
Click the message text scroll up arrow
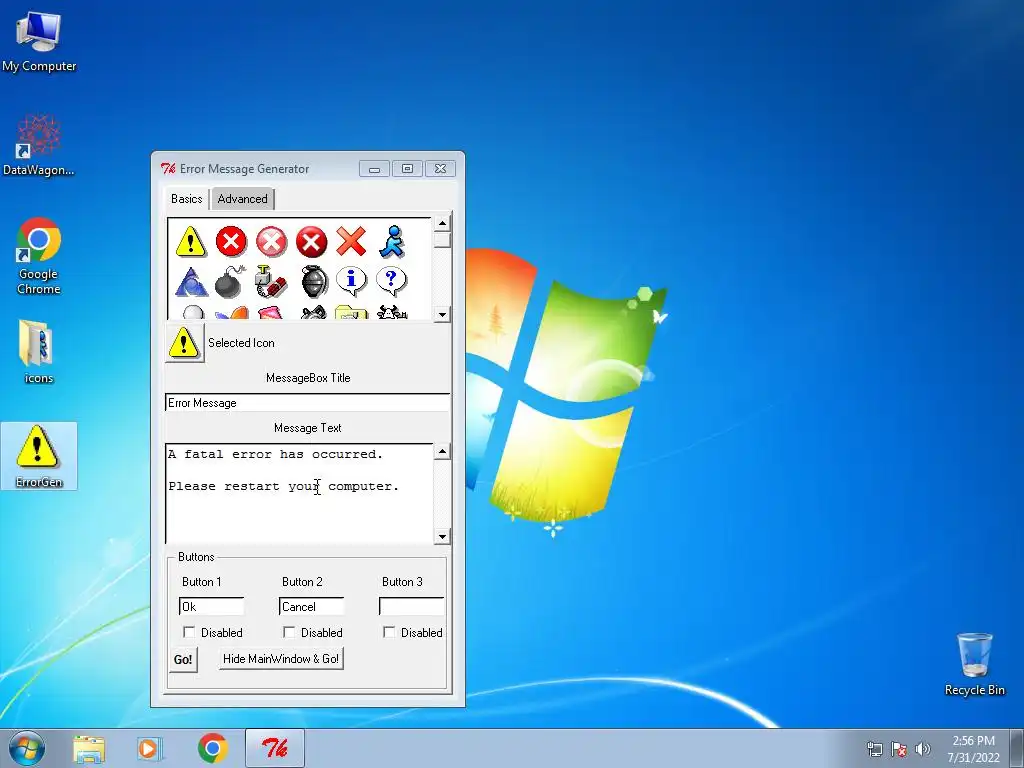[x=442, y=452]
